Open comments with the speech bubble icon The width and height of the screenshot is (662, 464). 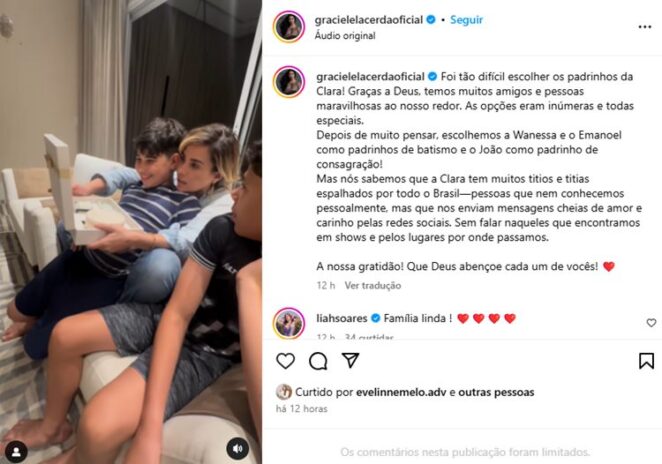[318, 361]
